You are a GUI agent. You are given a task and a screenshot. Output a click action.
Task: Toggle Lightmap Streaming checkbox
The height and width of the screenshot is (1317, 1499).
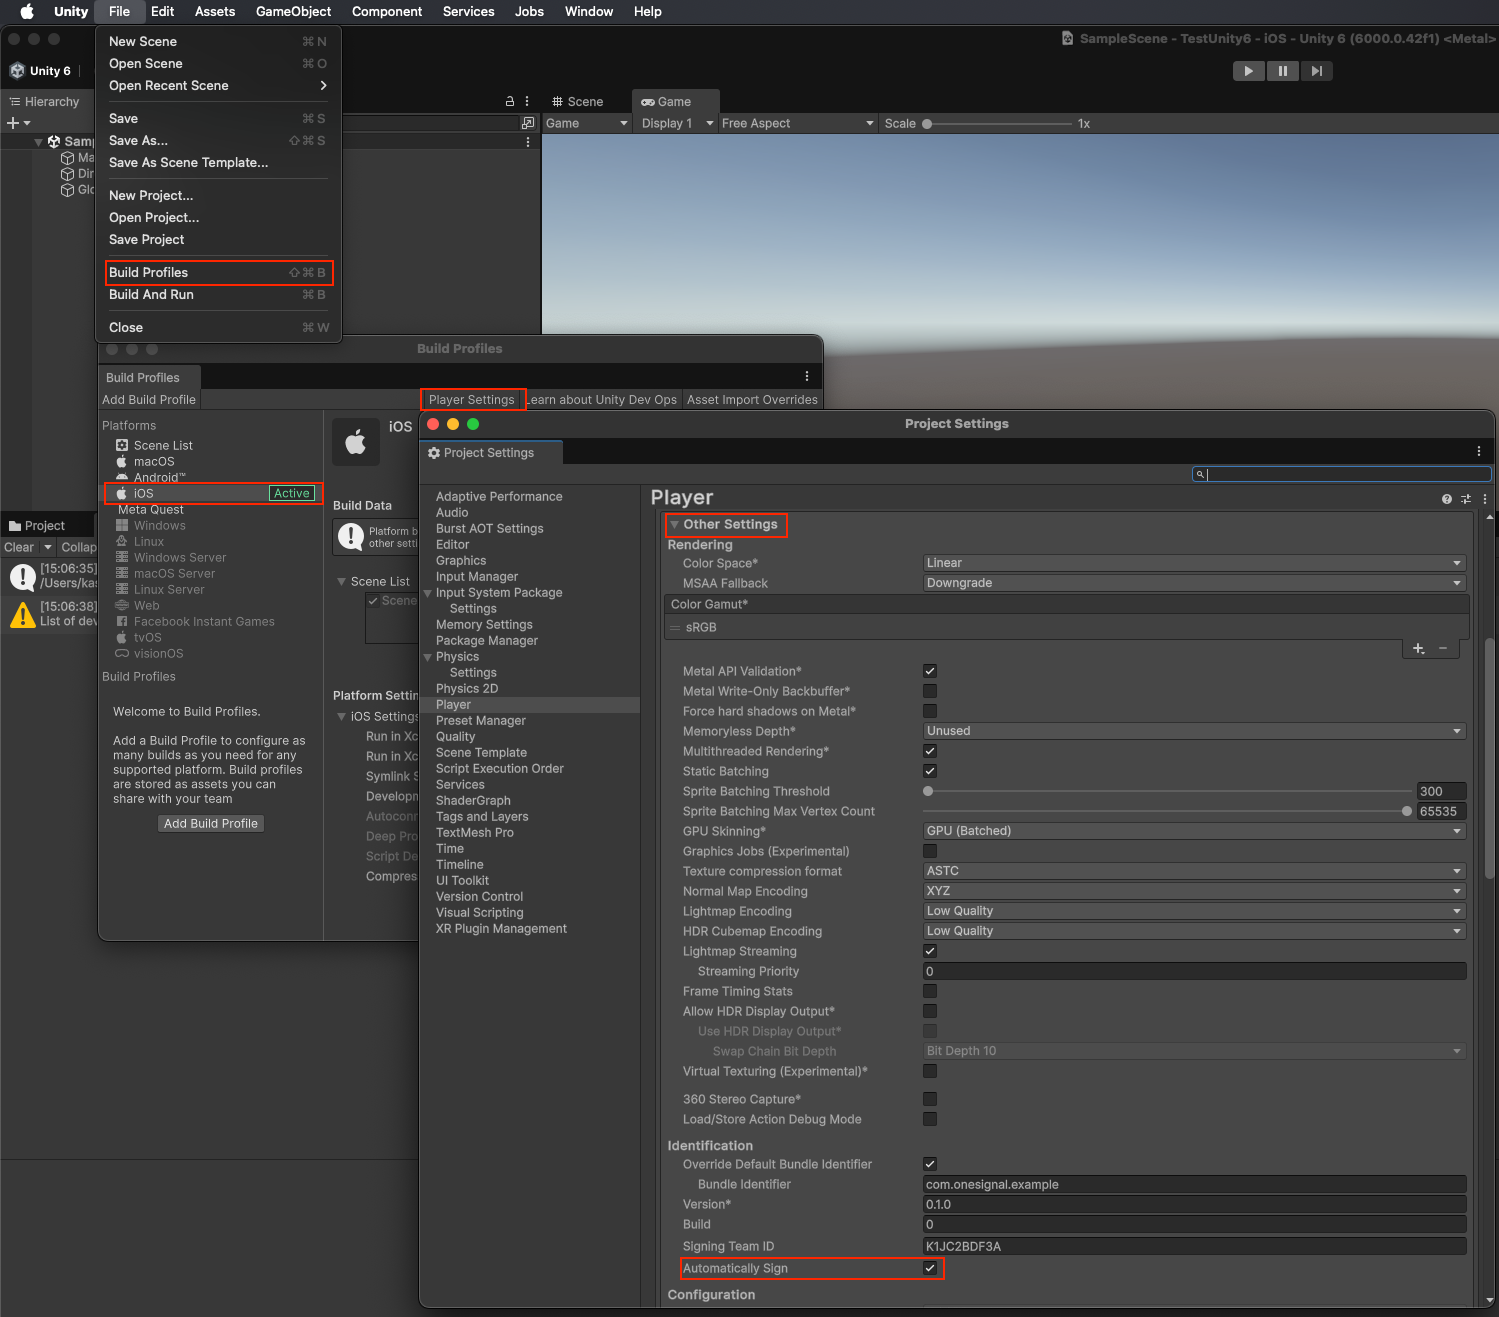point(930,951)
